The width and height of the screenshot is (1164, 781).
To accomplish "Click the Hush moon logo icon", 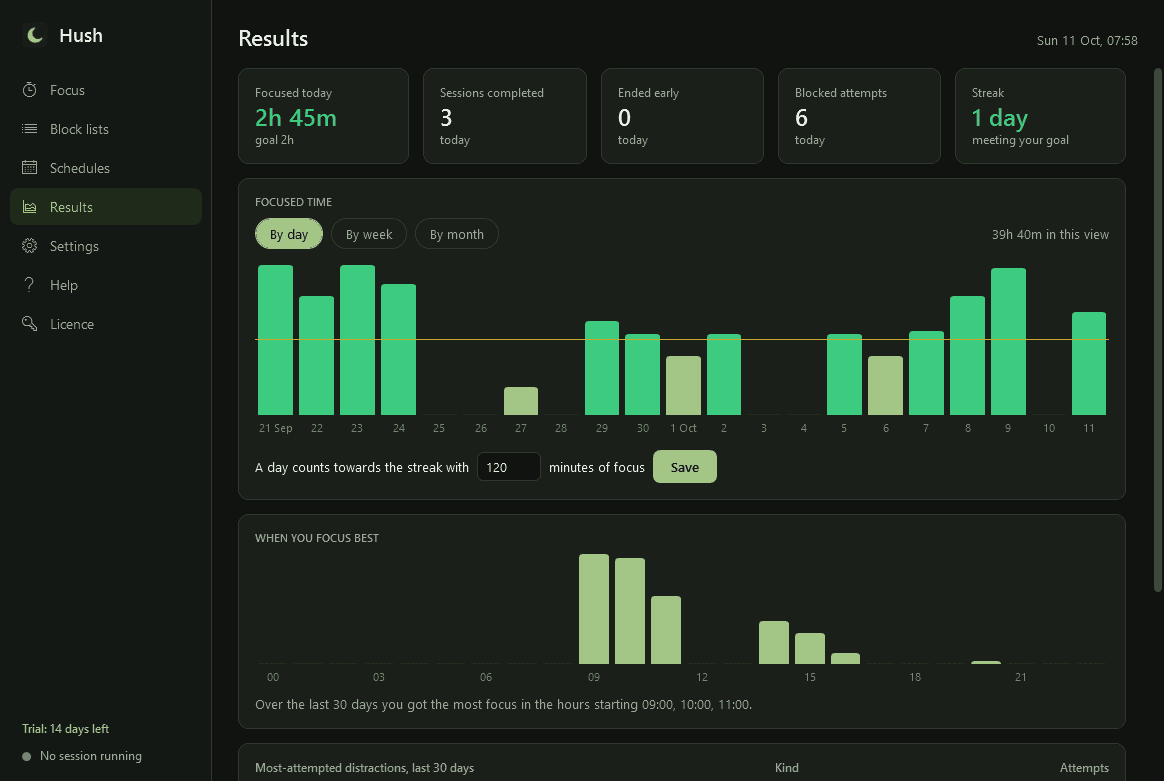I will [x=34, y=35].
